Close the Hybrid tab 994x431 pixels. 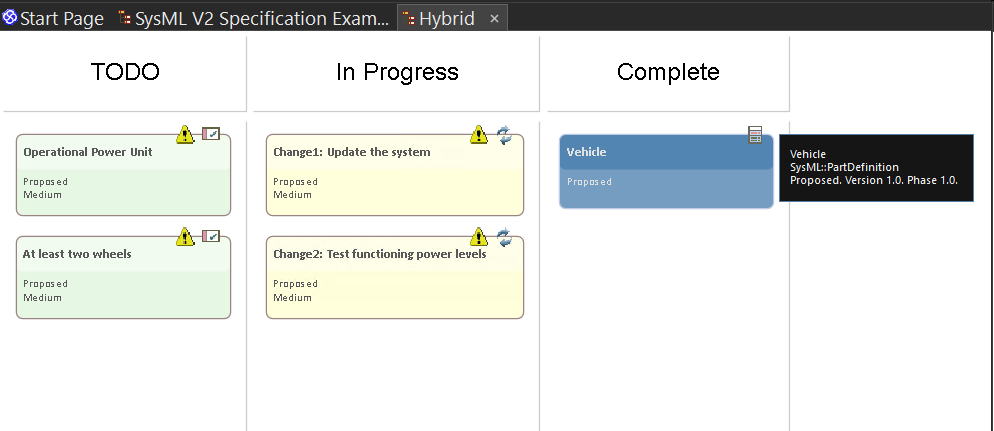(494, 19)
